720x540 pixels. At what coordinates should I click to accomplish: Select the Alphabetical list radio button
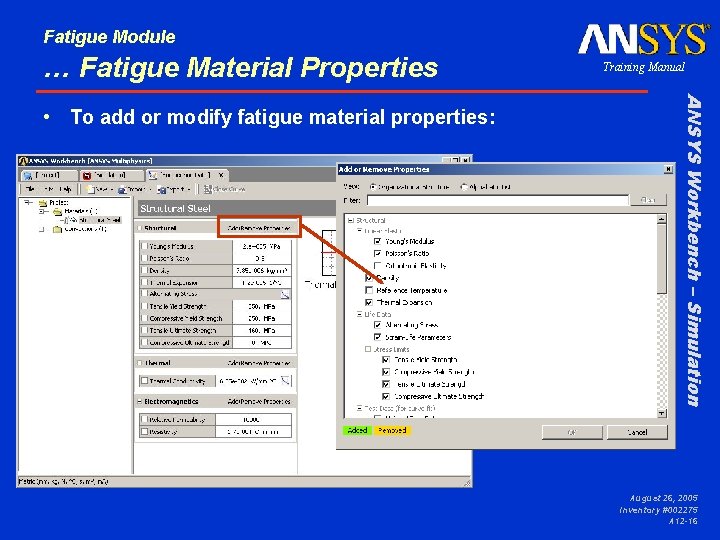(x=464, y=187)
